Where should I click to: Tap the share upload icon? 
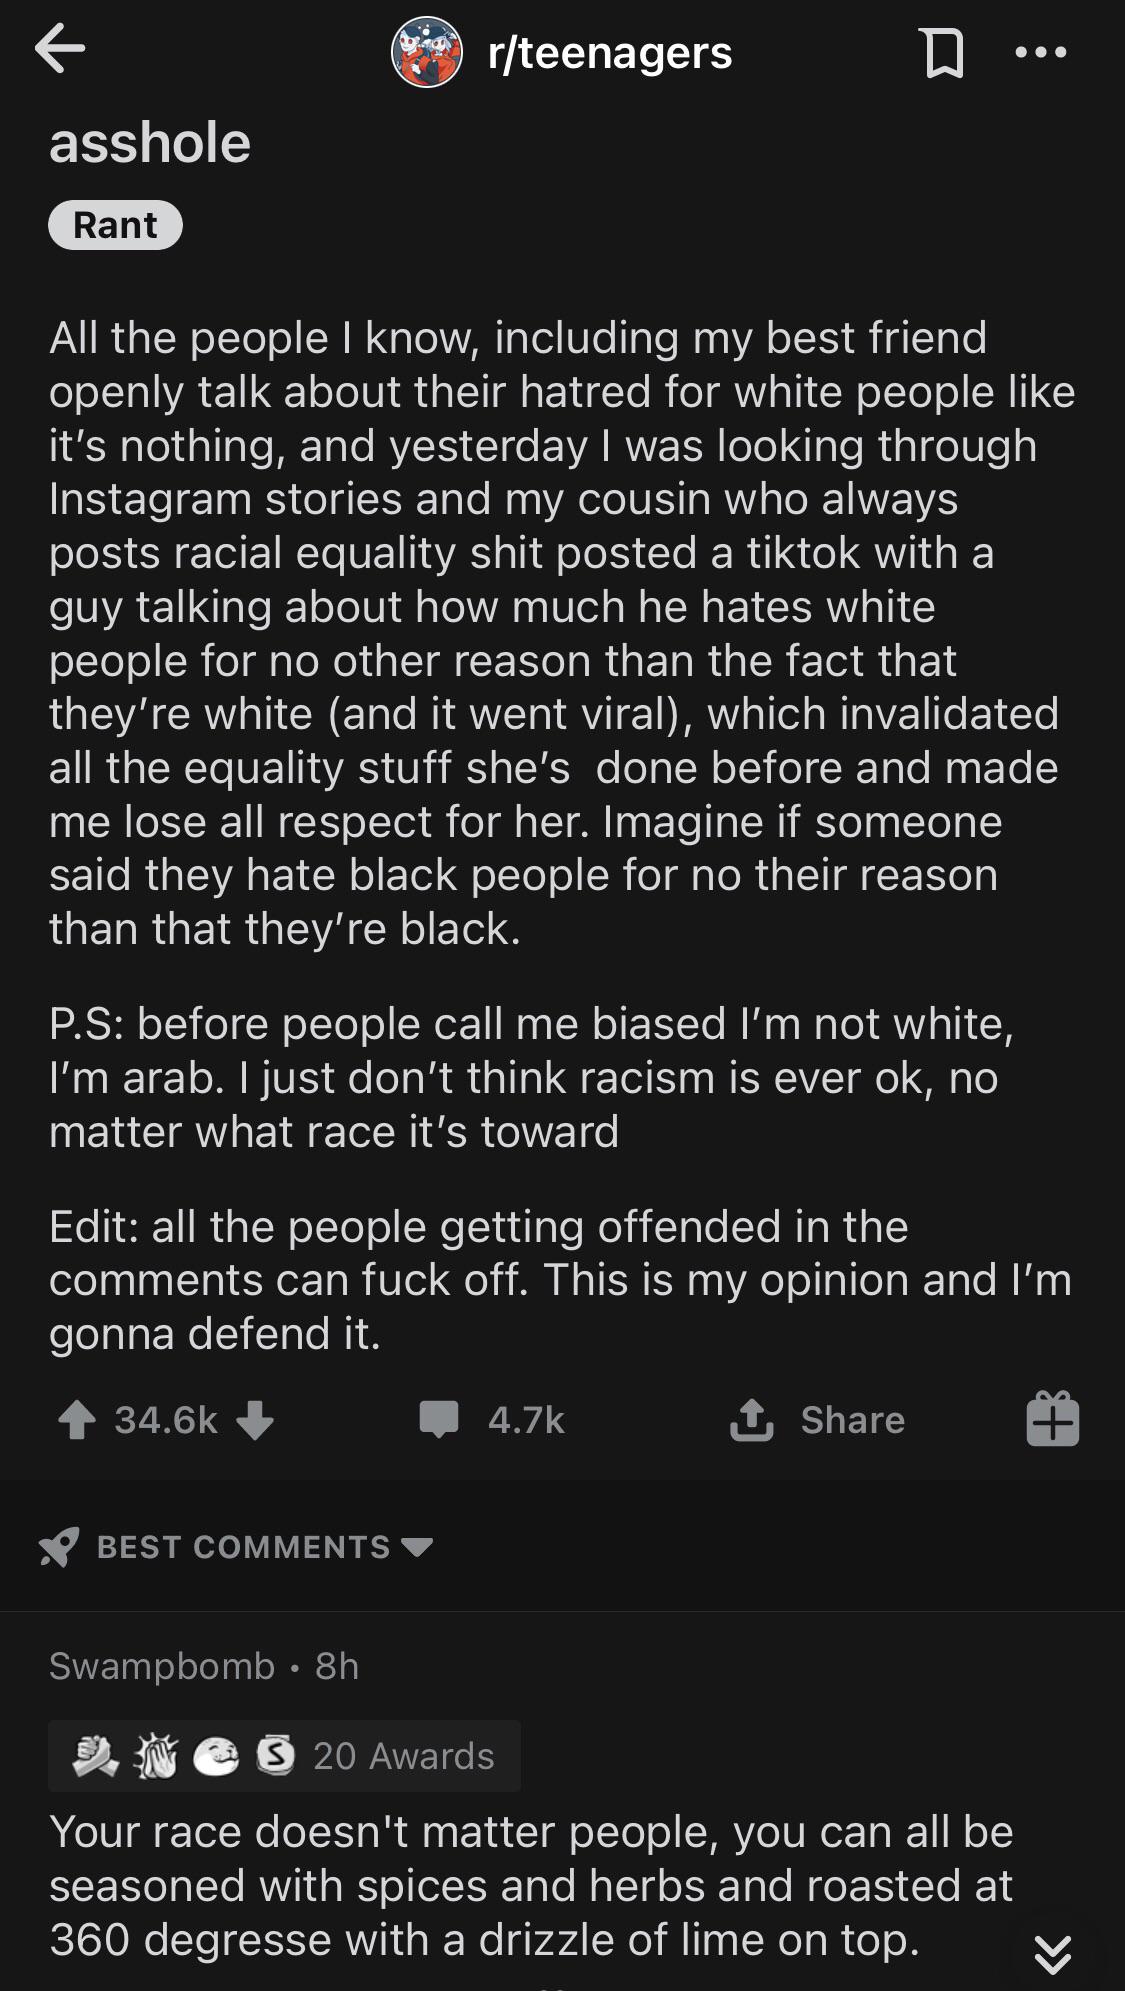[752, 1420]
